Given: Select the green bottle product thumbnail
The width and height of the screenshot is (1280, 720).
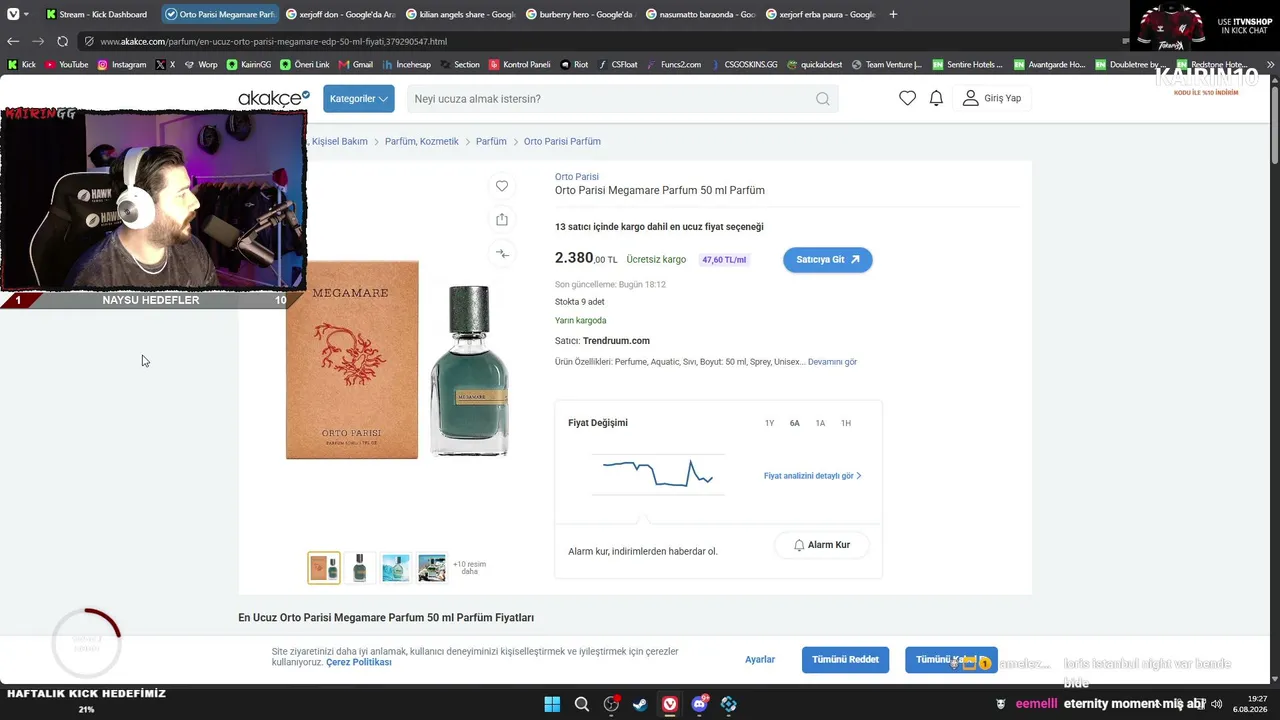Looking at the screenshot, I should tap(360, 568).
